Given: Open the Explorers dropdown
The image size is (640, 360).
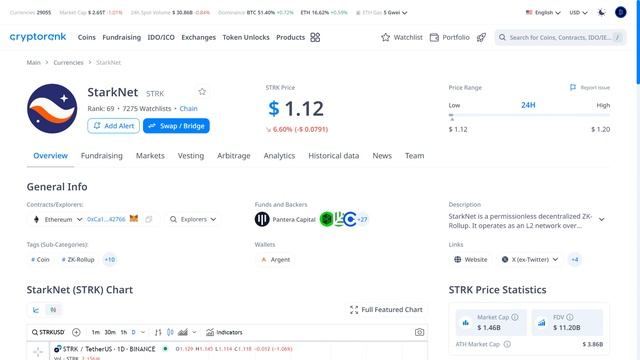Looking at the screenshot, I should pyautogui.click(x=193, y=219).
